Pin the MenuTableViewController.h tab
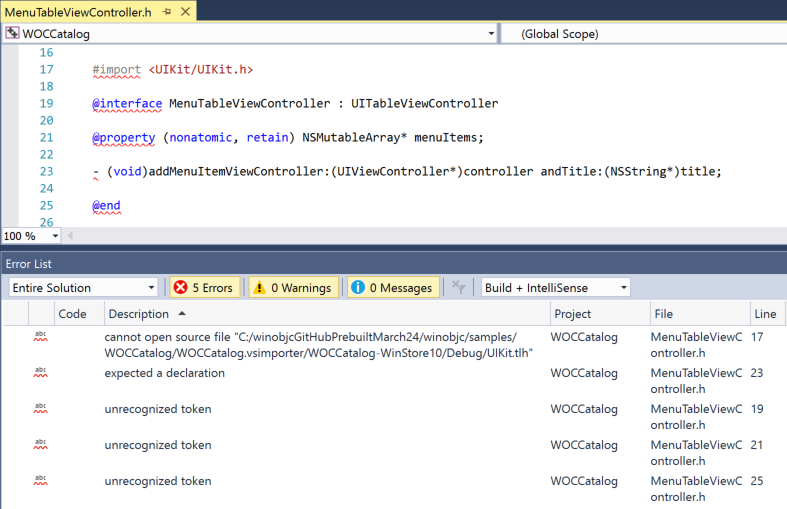 click(166, 11)
